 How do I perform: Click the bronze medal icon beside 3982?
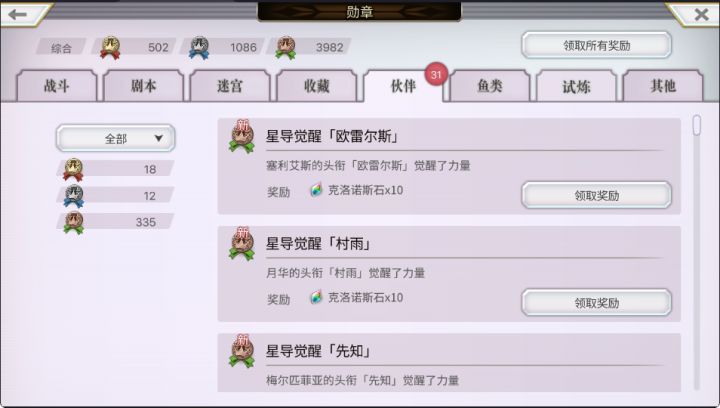[286, 48]
